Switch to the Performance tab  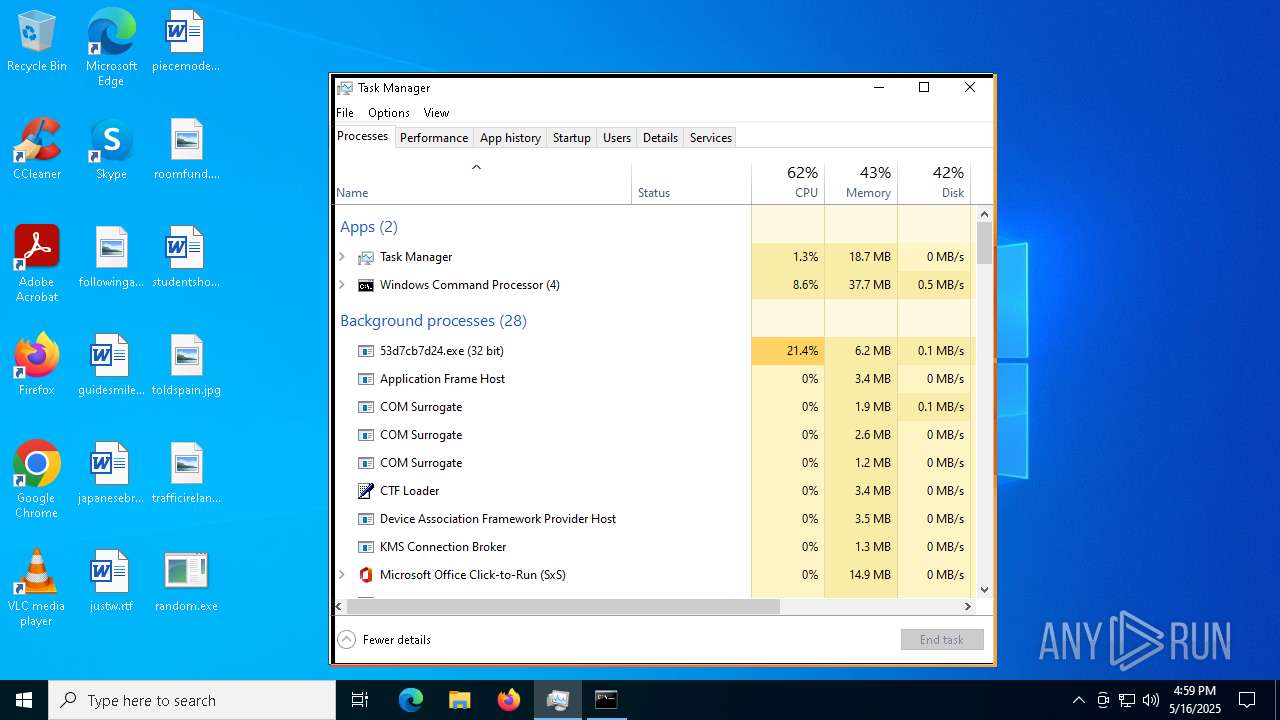point(434,138)
